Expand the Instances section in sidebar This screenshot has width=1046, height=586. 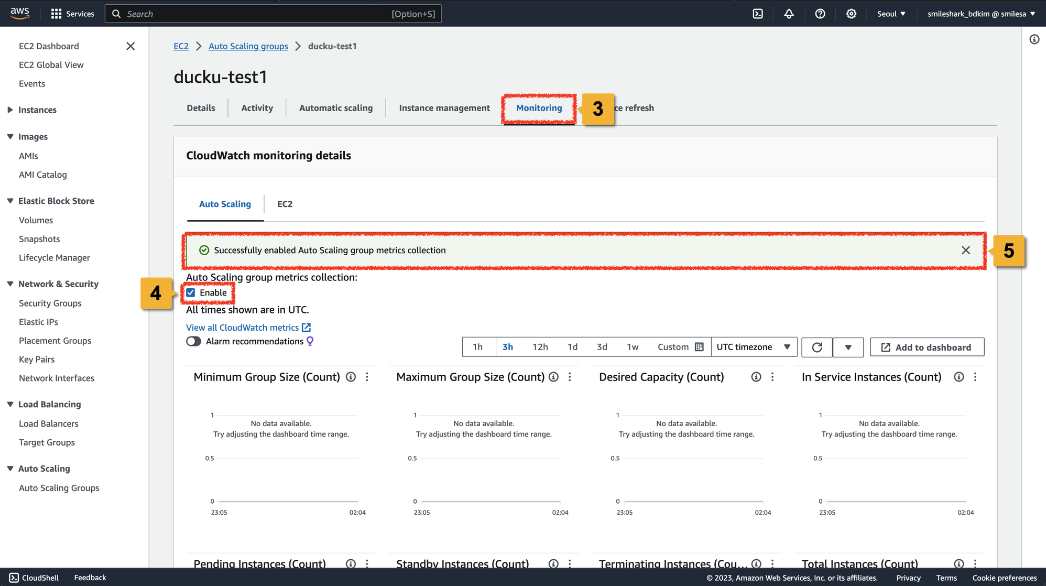click(x=11, y=110)
